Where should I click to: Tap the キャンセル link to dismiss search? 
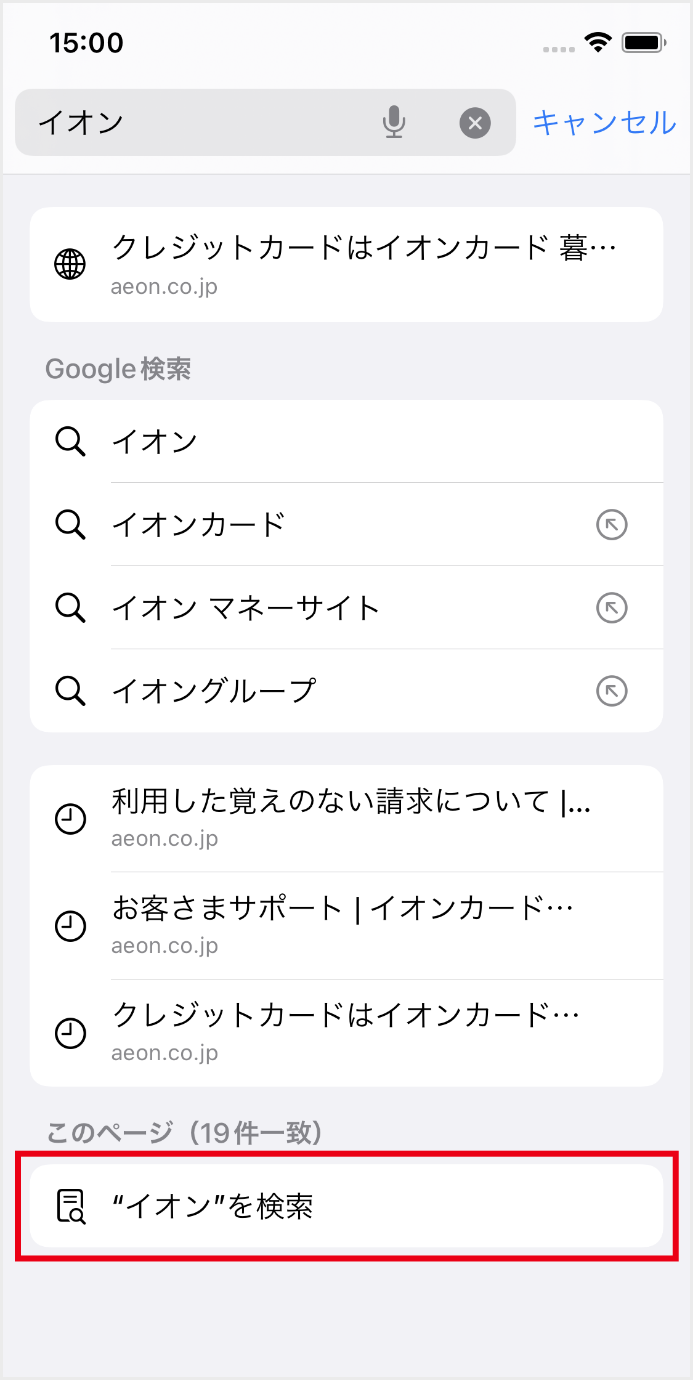603,122
